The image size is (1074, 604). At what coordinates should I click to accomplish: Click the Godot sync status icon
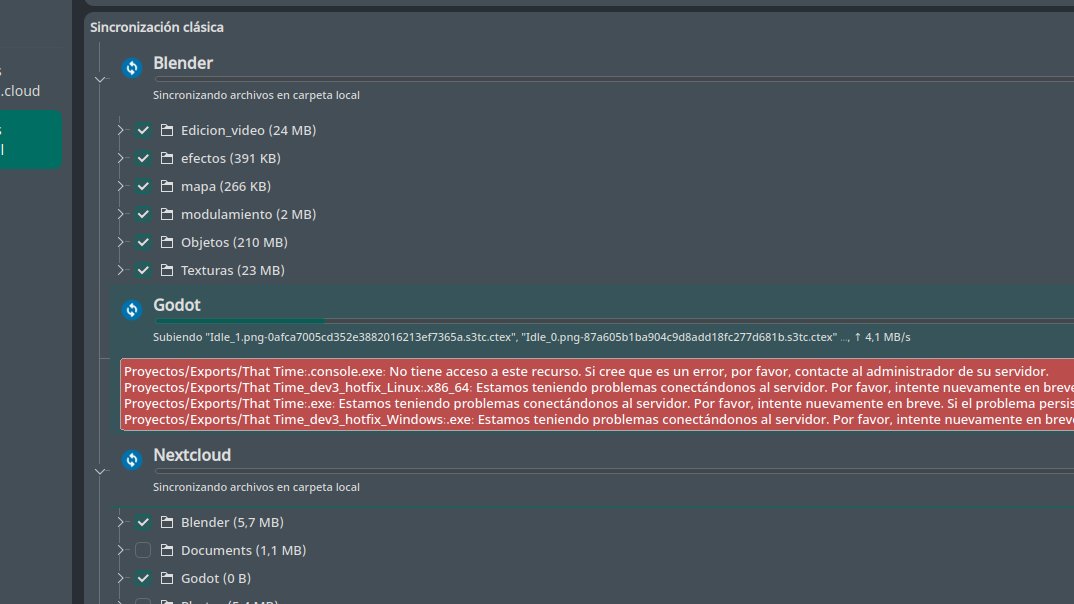point(132,310)
